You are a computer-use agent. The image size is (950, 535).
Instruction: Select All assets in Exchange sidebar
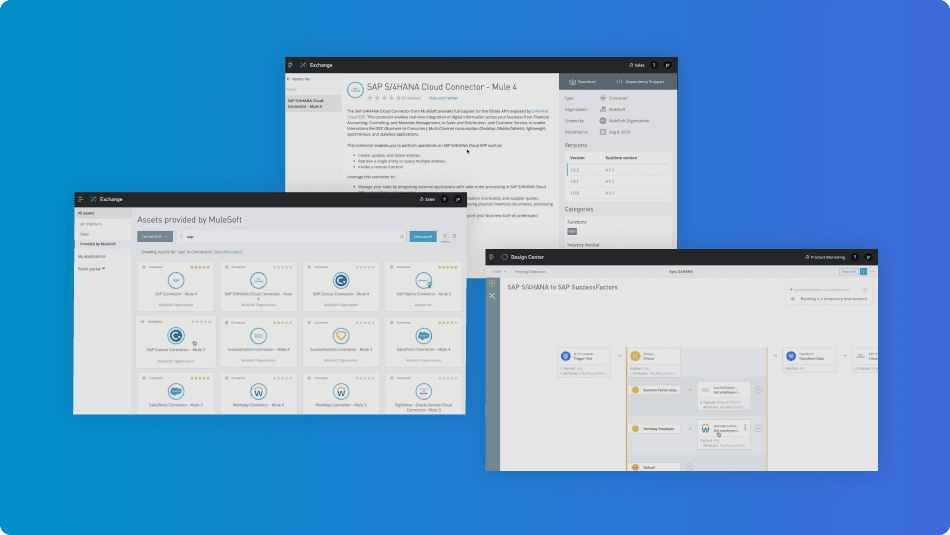click(x=102, y=213)
